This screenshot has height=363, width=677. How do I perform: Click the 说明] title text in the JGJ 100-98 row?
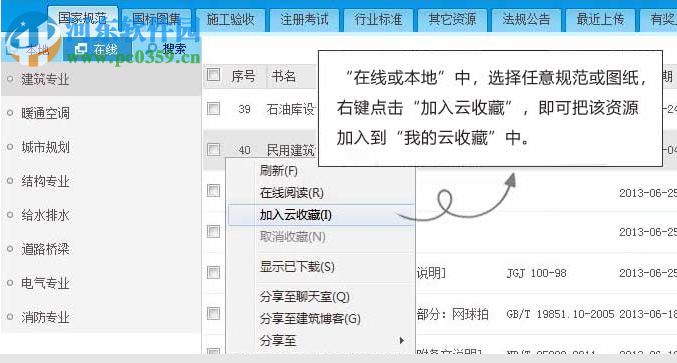[431, 273]
